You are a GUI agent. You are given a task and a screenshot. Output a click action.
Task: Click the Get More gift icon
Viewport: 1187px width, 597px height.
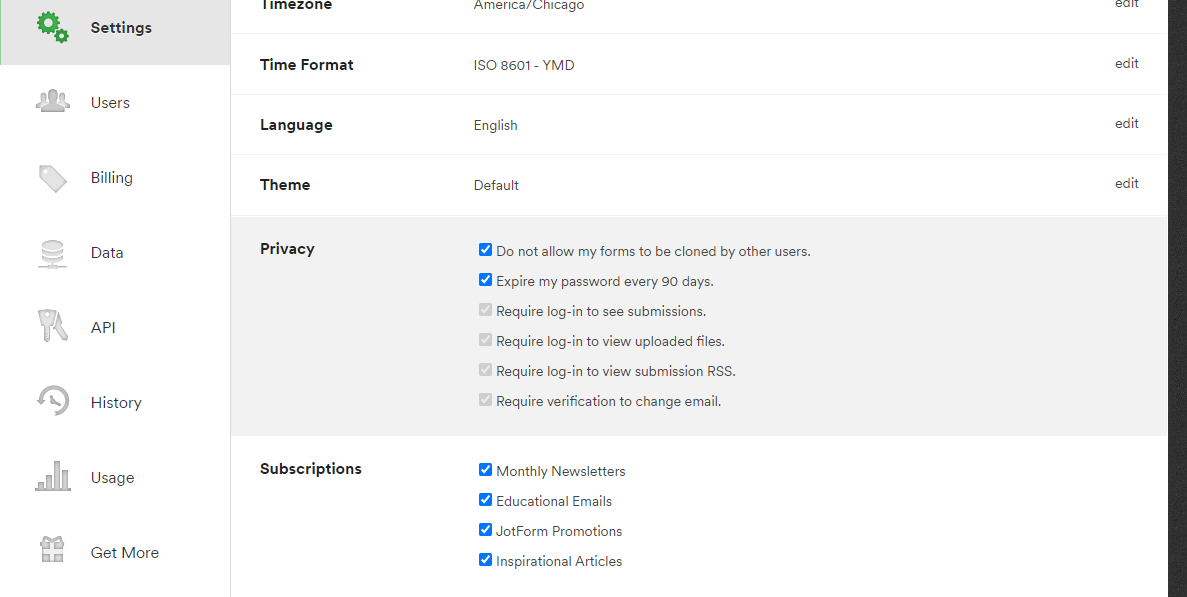tap(53, 551)
